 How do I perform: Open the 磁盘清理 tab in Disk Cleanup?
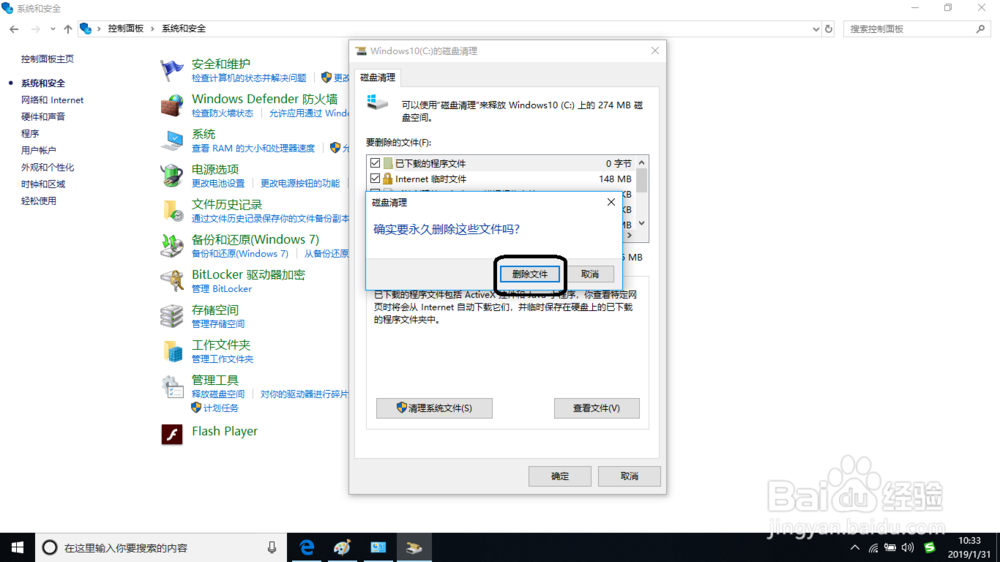click(378, 77)
